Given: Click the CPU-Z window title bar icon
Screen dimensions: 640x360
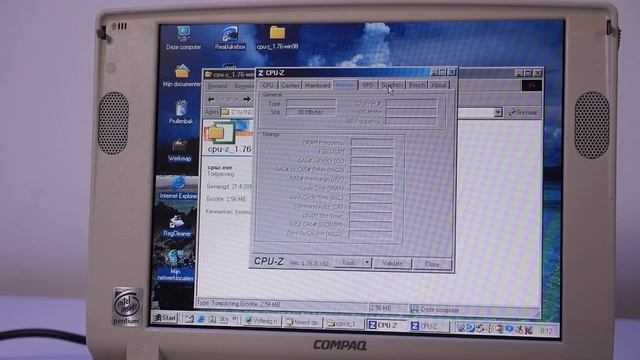Looking at the screenshot, I should (260, 73).
